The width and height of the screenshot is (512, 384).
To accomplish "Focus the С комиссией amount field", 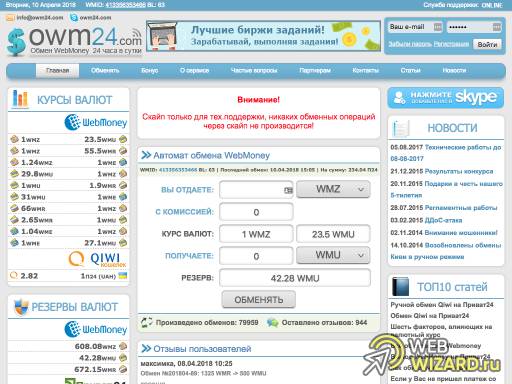I will click(256, 212).
